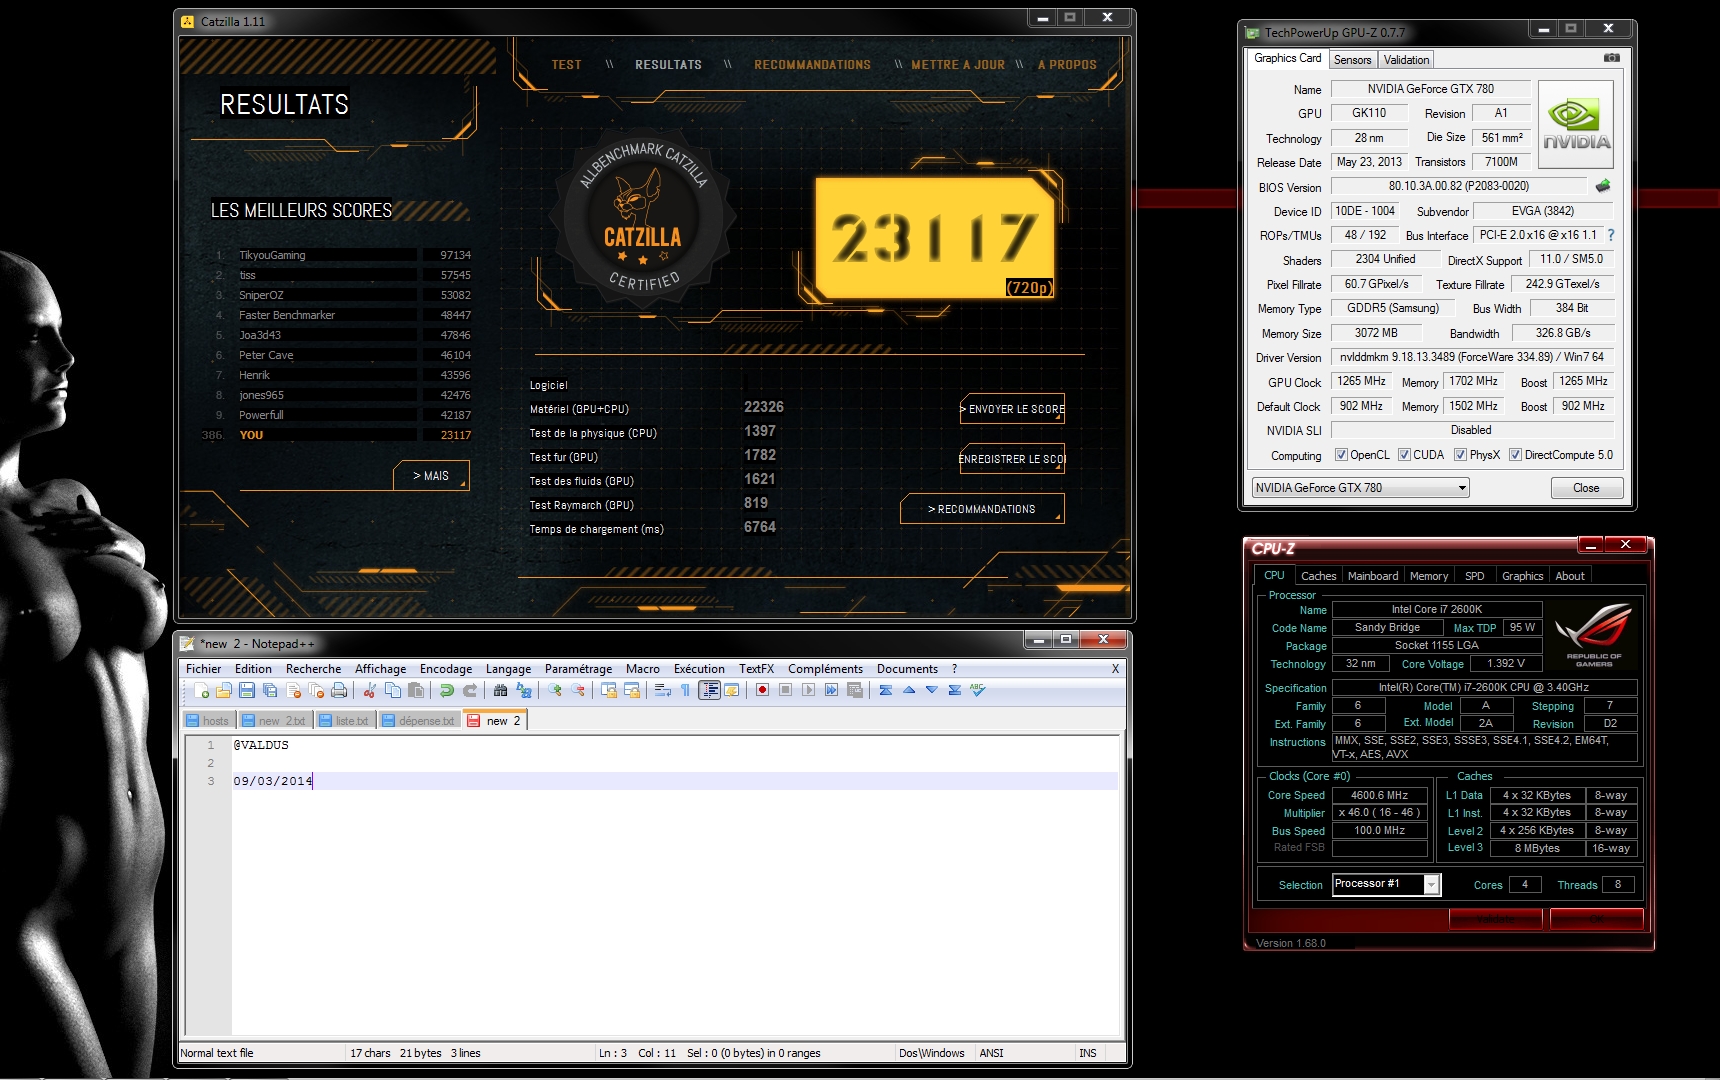
Task: Click Bus Interface question mark in GPU-Z
Action: tap(1611, 235)
